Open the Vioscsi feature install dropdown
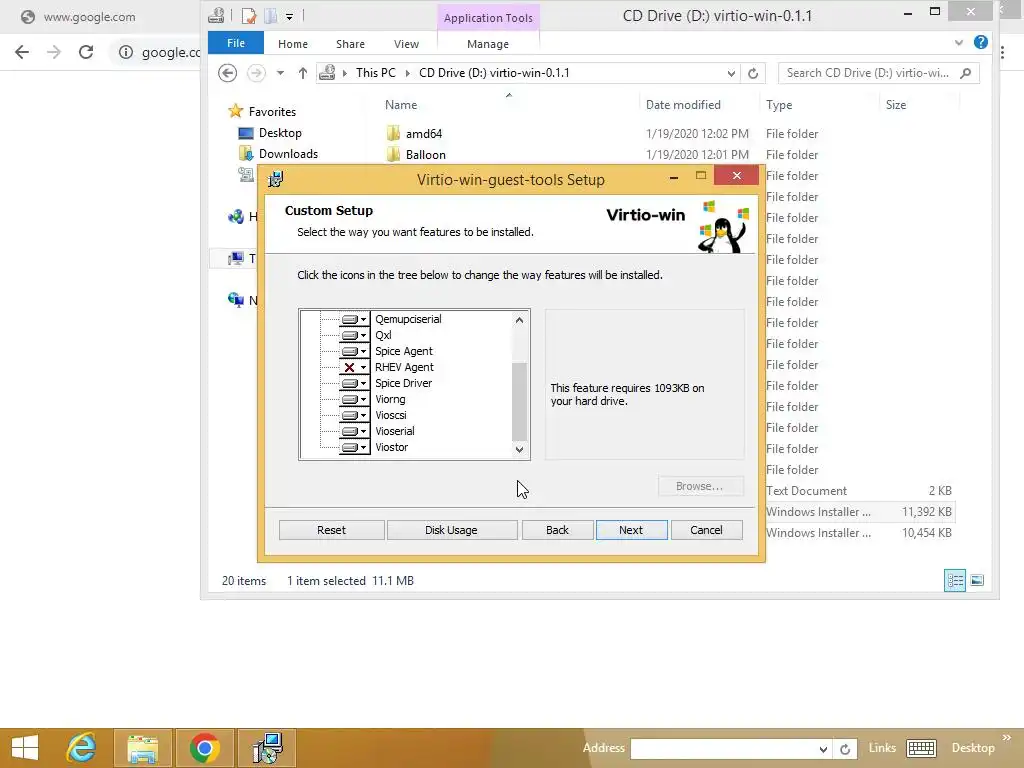The height and width of the screenshot is (768, 1024). (354, 415)
